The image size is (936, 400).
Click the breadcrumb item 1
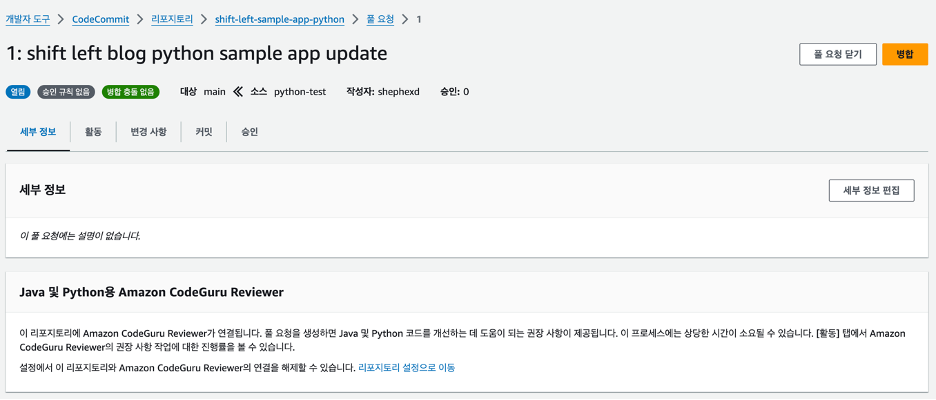tap(418, 19)
